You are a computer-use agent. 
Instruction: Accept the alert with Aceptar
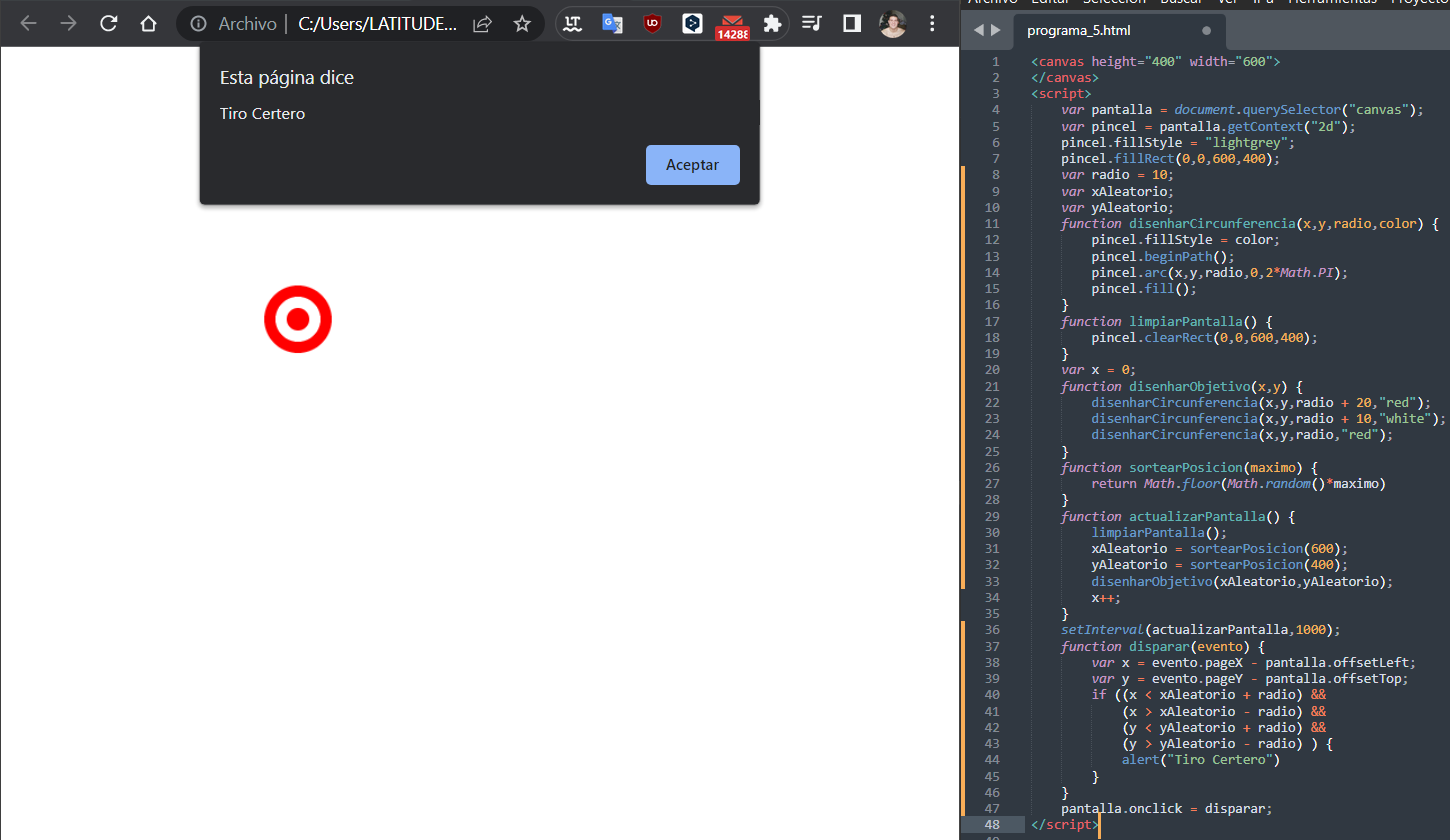693,165
